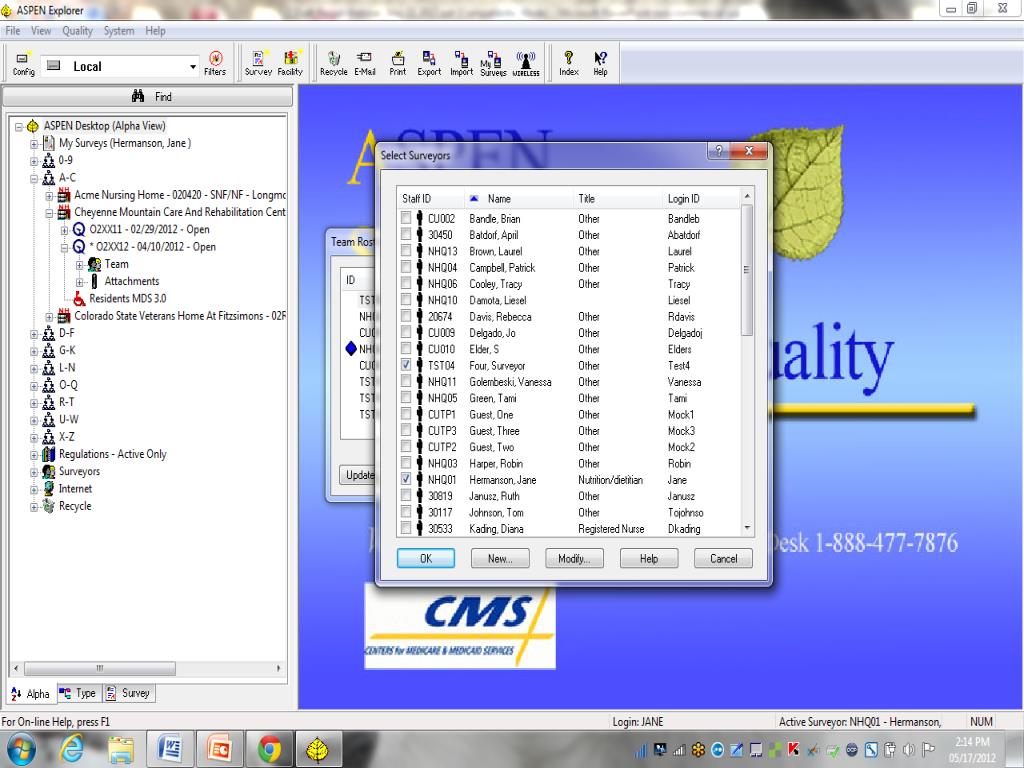Screen dimensions: 1024x768
Task: Click the Login ID column header
Action: click(x=701, y=199)
